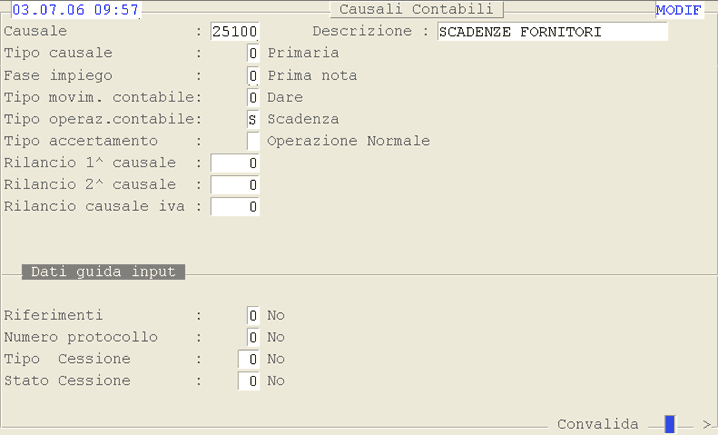
Task: Select the Stato Cessione input field
Action: point(249,381)
